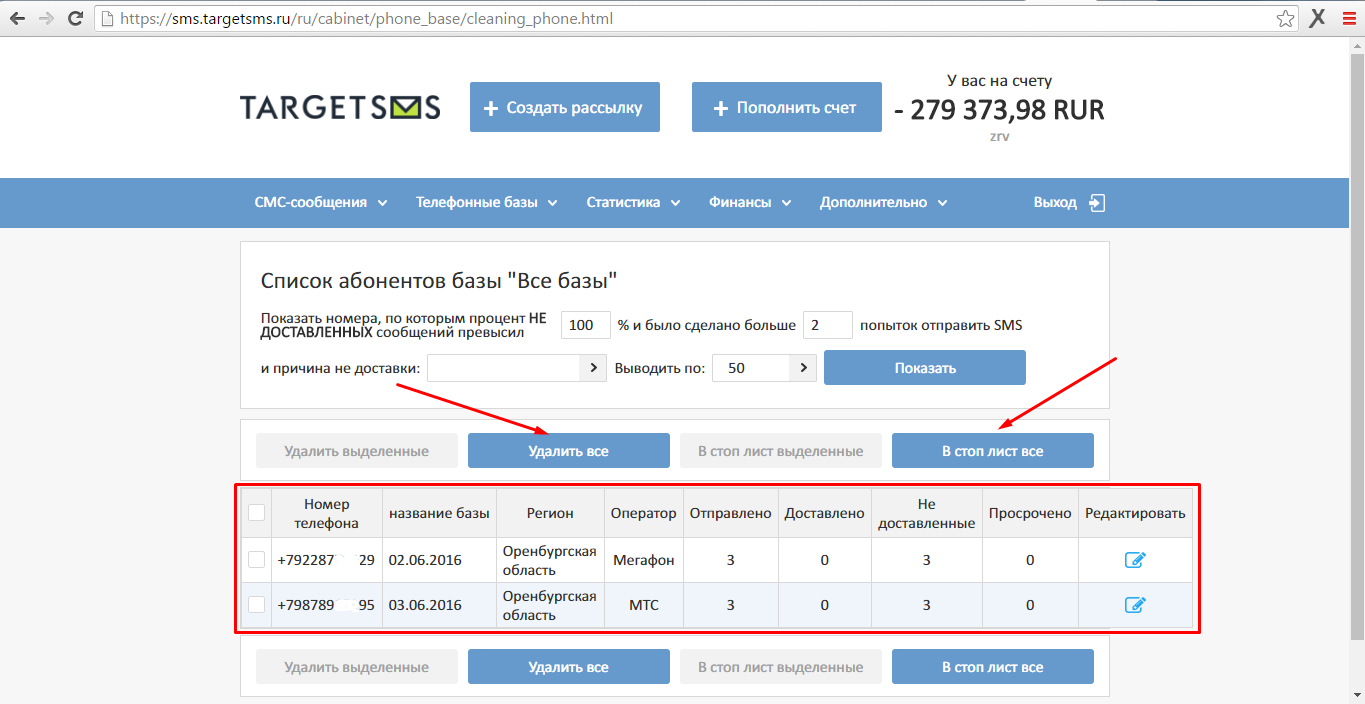The image size is (1365, 704).
Task: Click lower Удалить выделенные button
Action: pos(357,667)
